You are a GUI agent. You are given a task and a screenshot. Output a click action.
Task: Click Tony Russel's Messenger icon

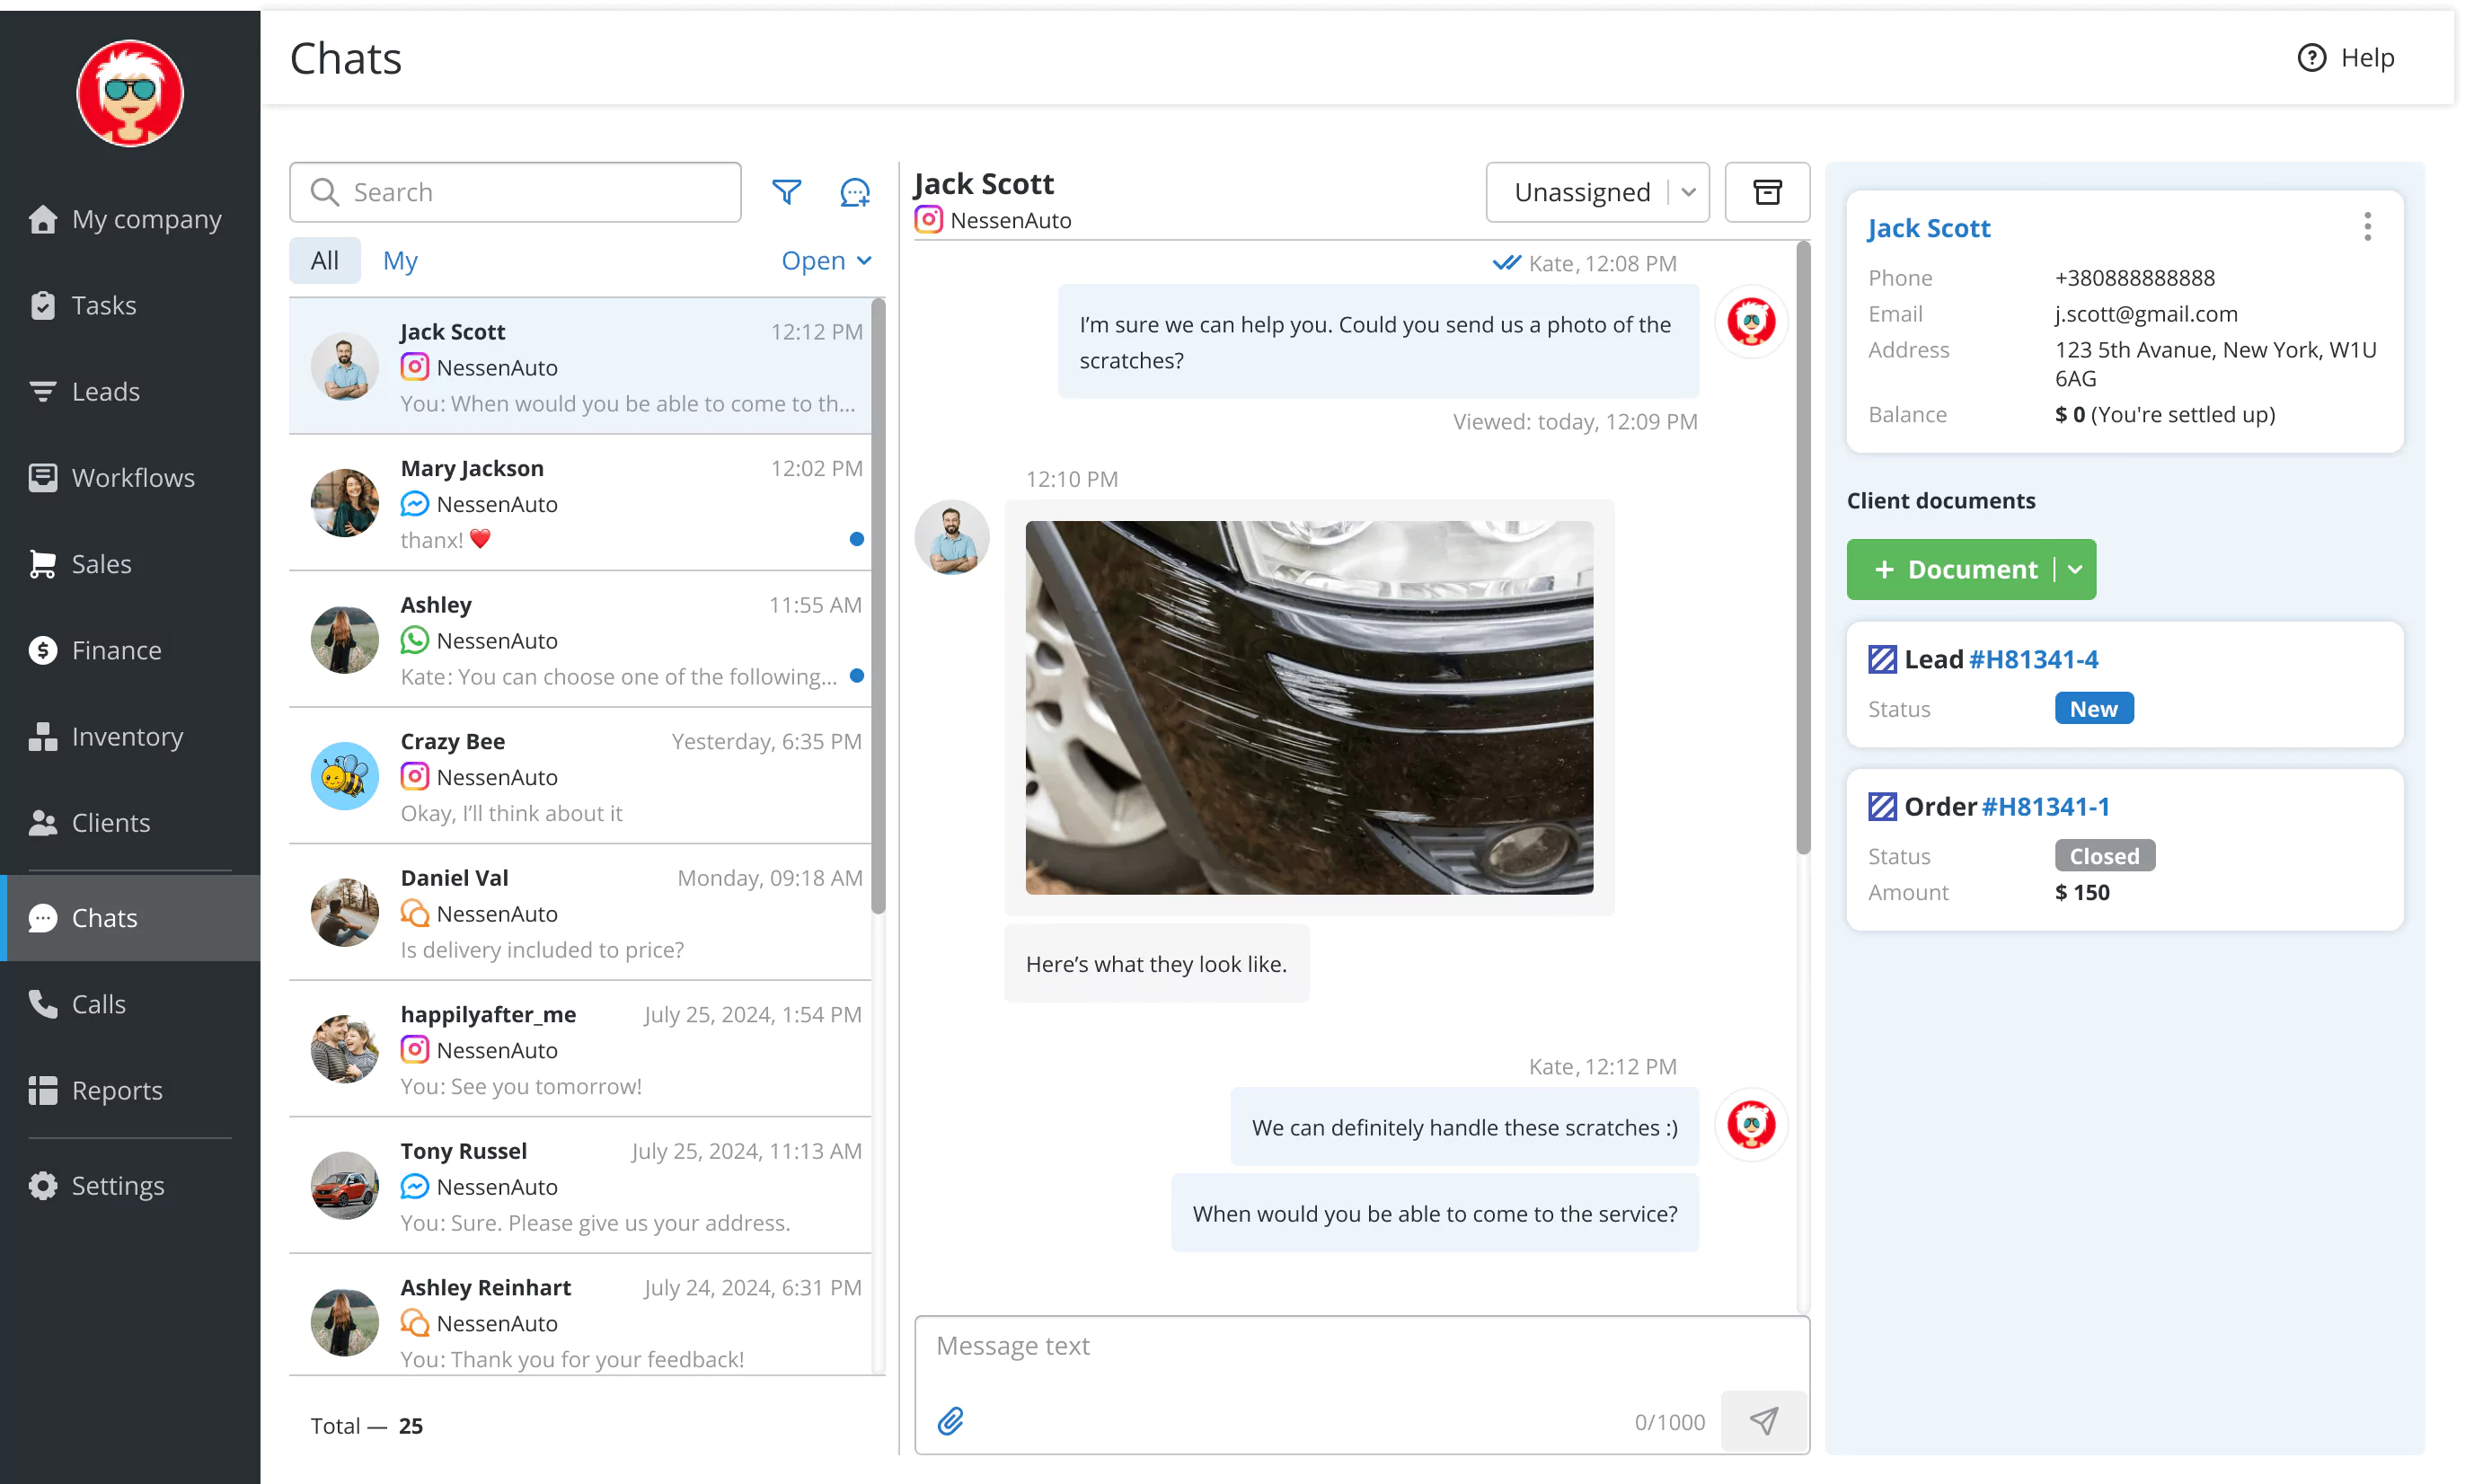pos(414,1186)
